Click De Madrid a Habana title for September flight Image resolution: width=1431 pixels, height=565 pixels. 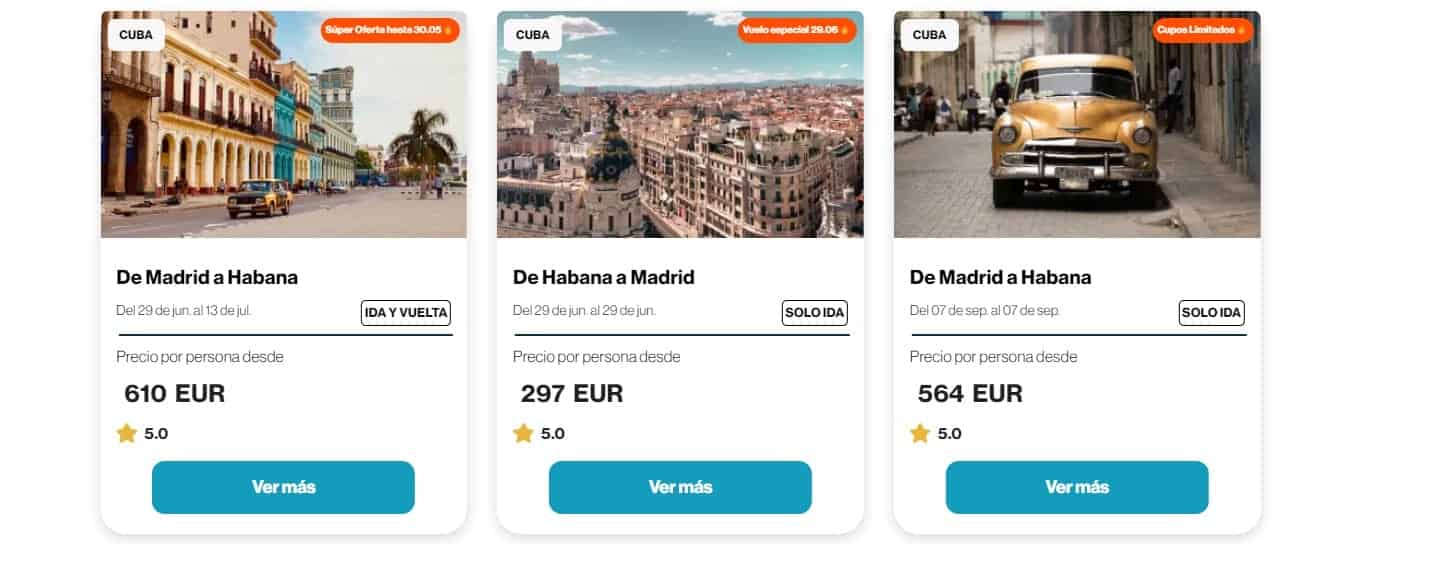[1000, 277]
